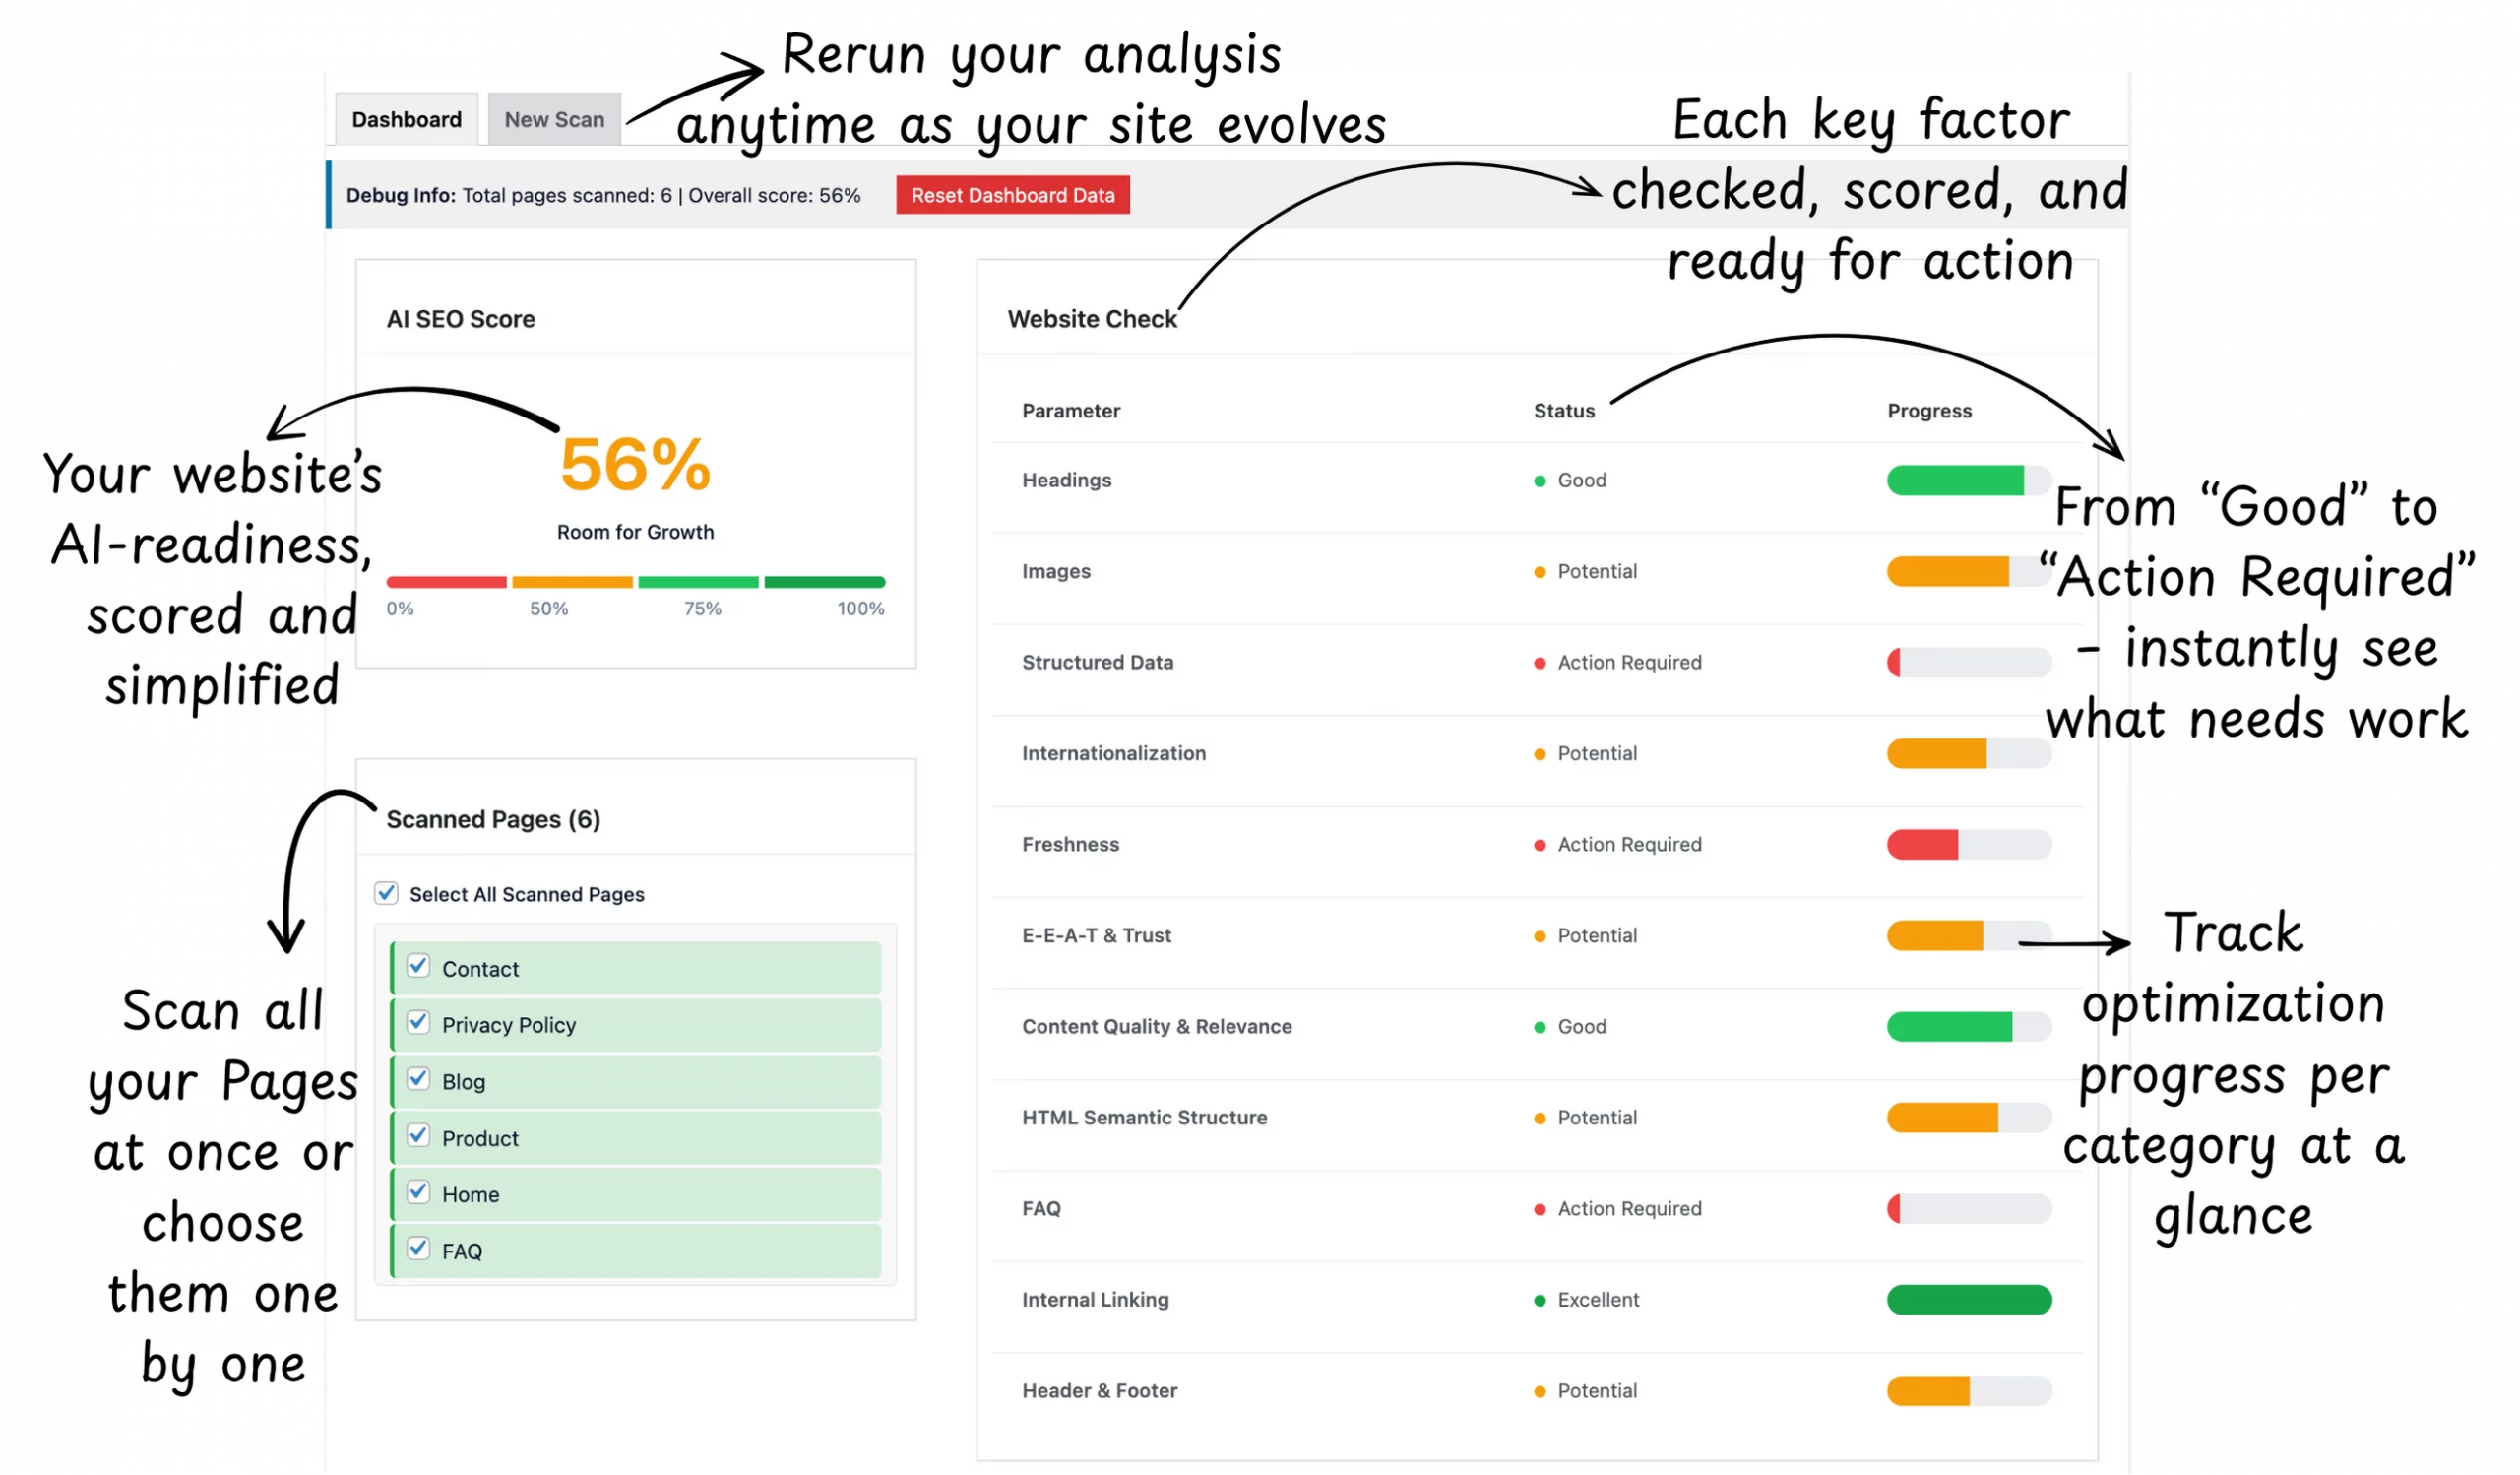Click the Structured Data parameter row
Image resolution: width=2520 pixels, height=1475 pixels.
tap(1097, 663)
